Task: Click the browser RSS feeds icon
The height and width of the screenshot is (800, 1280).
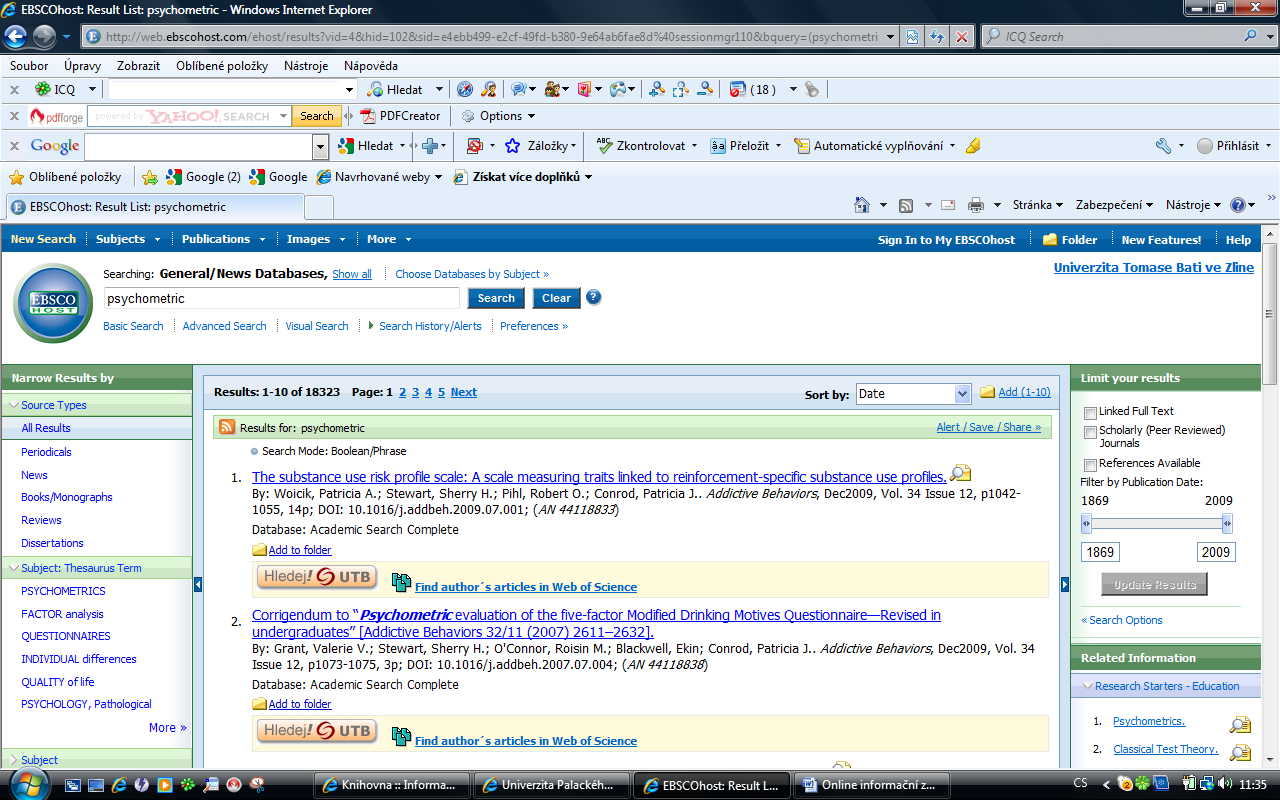Action: [x=906, y=205]
